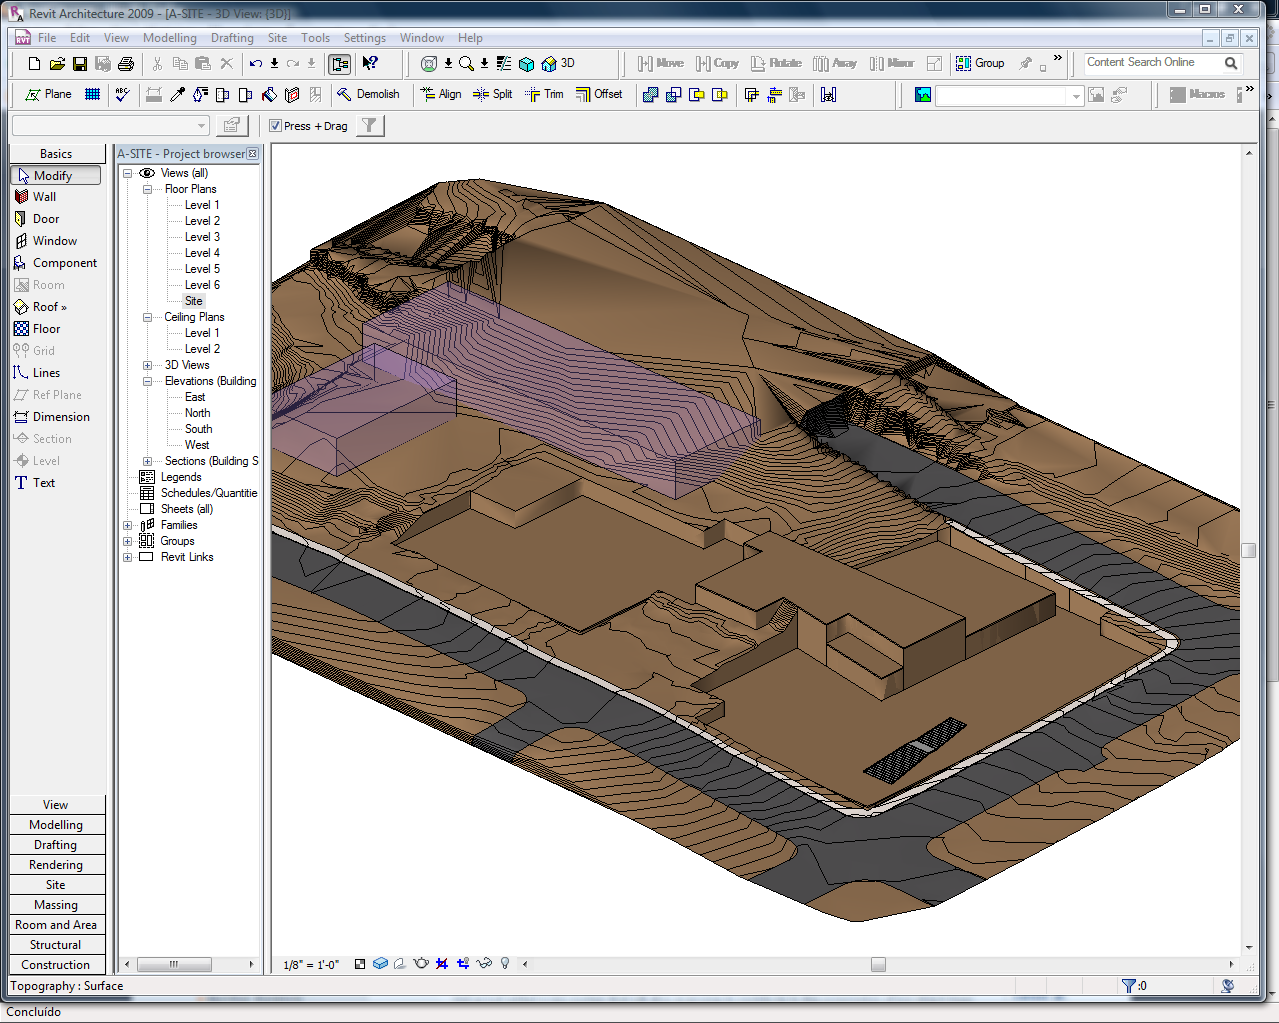Toggle Temporary Hide/Isolate glasses icon

coord(484,963)
